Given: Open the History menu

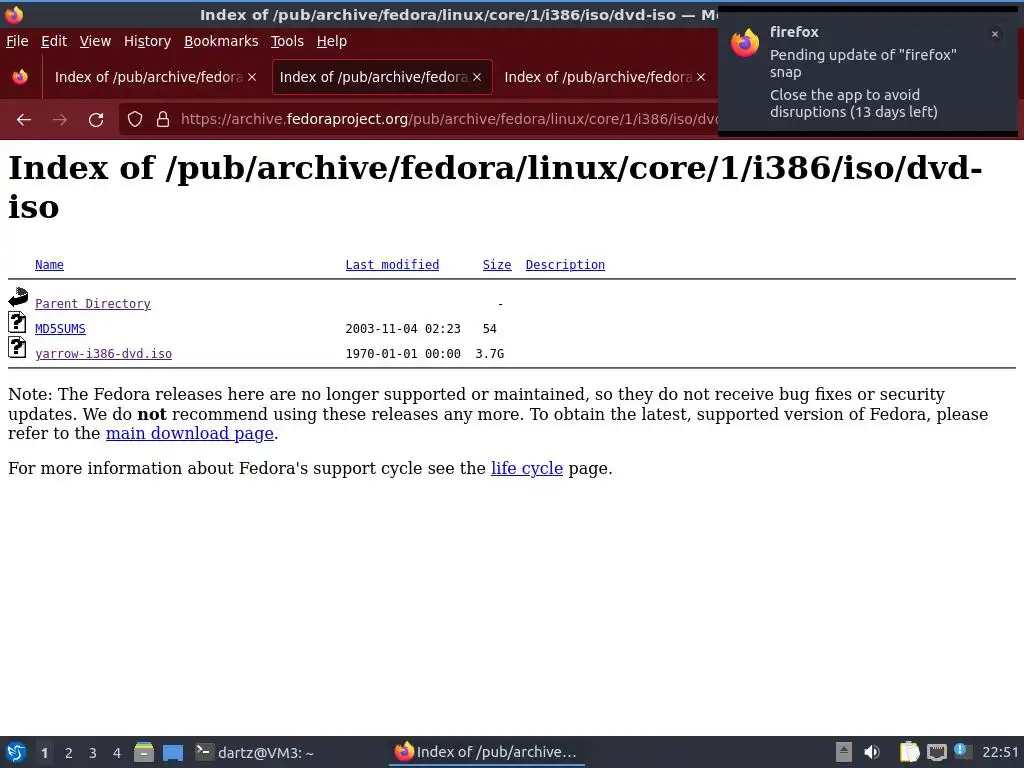Looking at the screenshot, I should [147, 41].
